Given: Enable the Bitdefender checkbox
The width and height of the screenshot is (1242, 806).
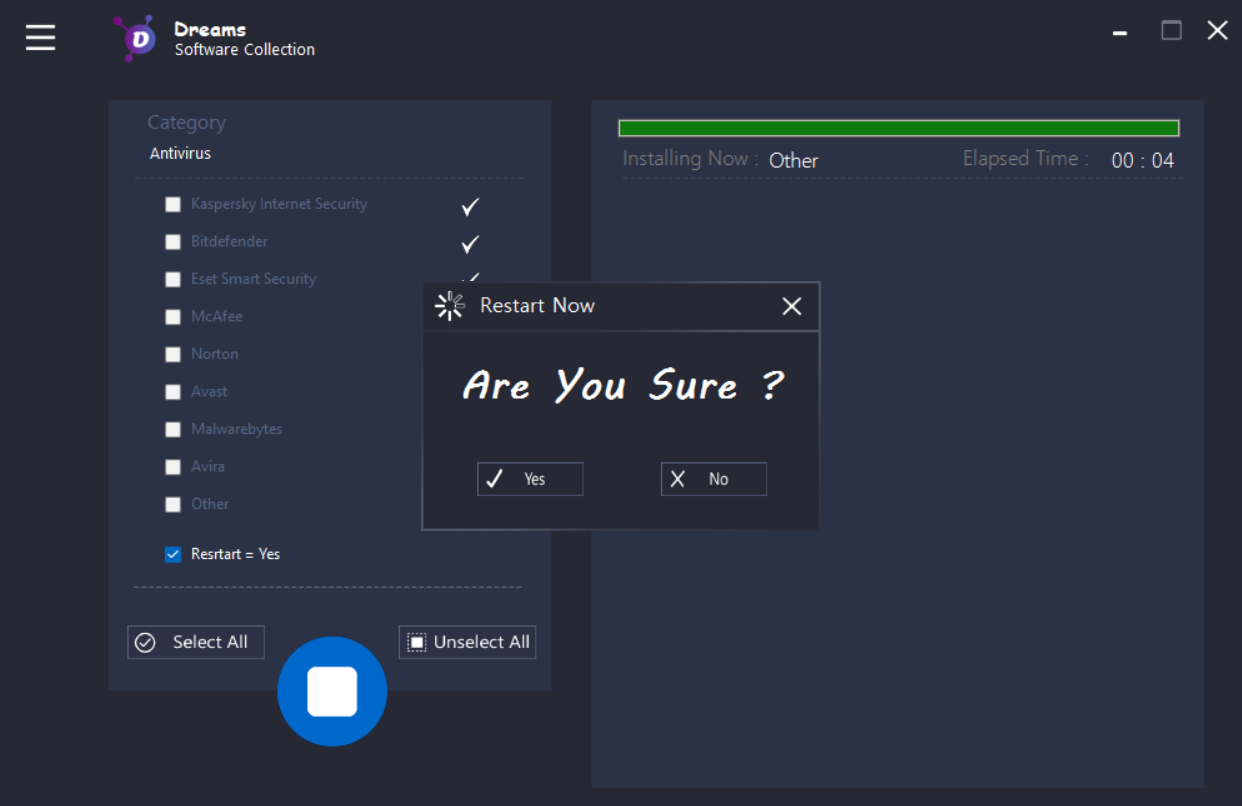Looking at the screenshot, I should pyautogui.click(x=173, y=242).
